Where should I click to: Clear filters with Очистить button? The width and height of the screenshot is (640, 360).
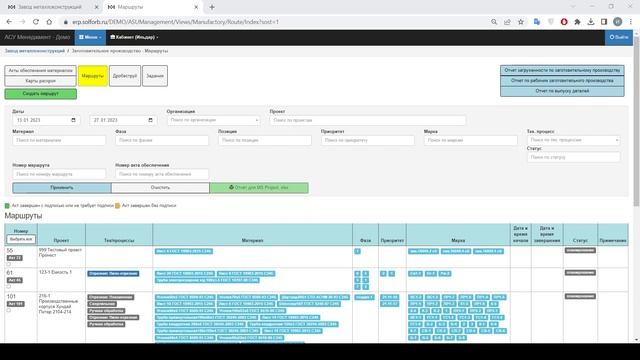[160, 188]
